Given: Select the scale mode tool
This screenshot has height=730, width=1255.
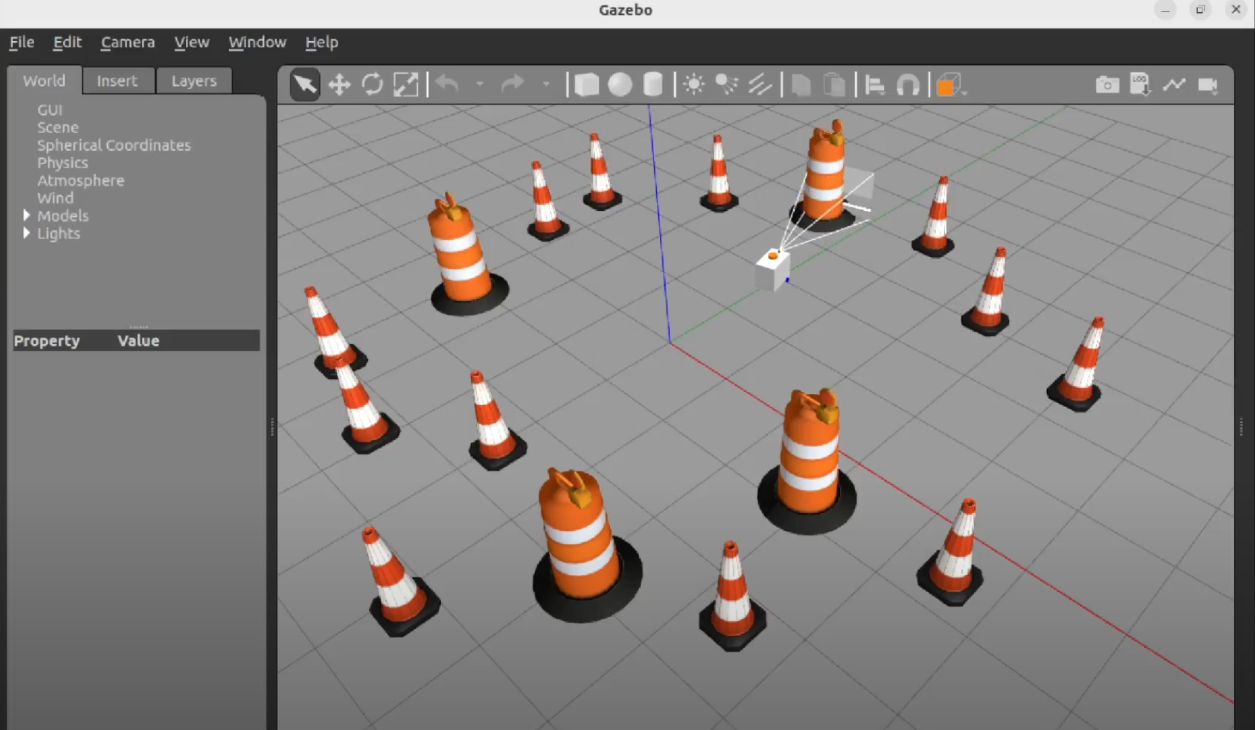Looking at the screenshot, I should point(406,85).
